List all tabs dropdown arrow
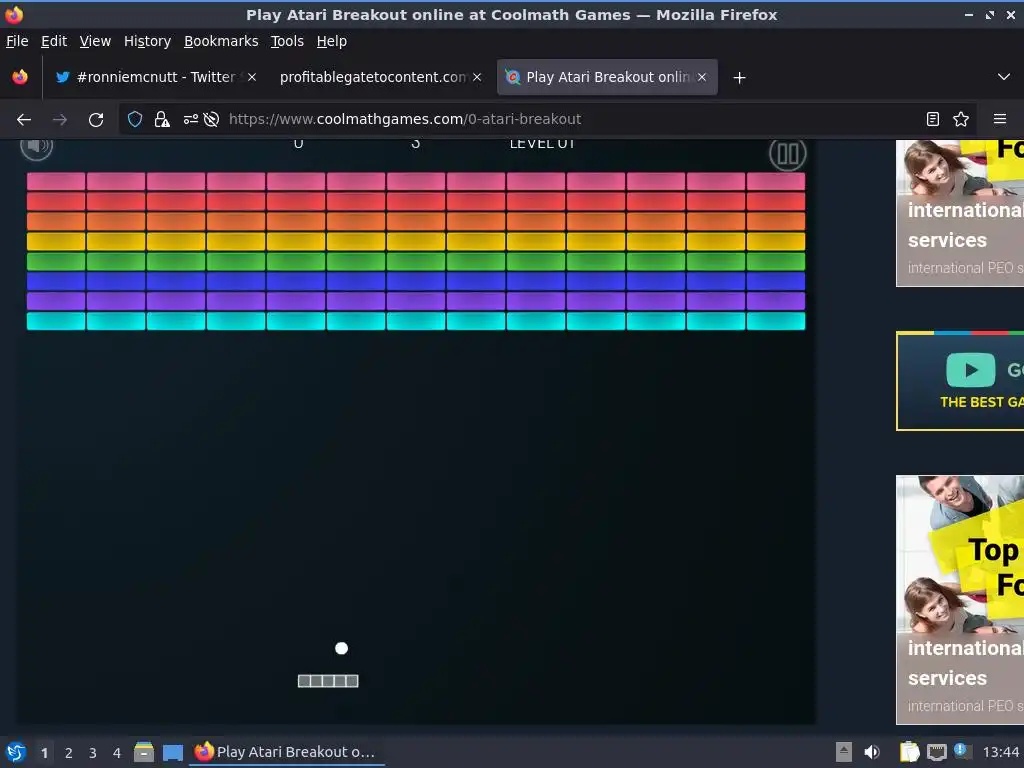 pos(1004,77)
